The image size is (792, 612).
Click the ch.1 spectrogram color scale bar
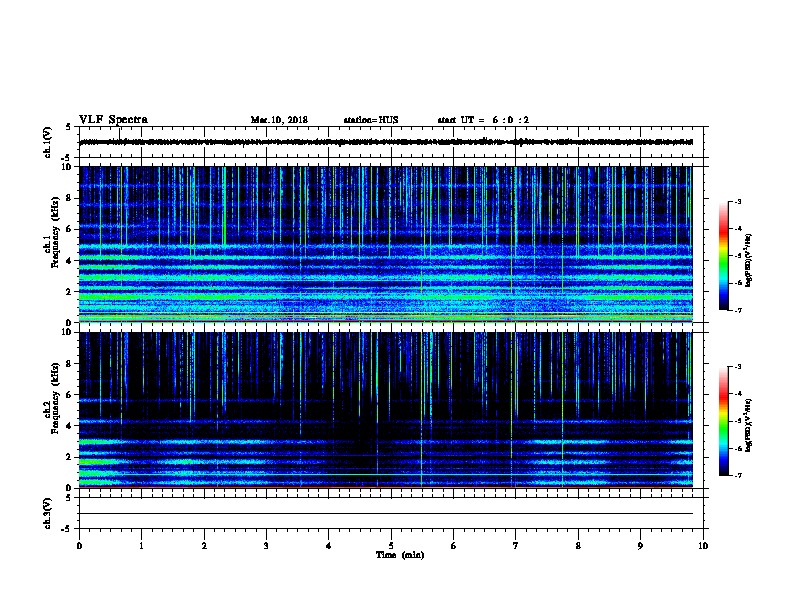click(724, 256)
